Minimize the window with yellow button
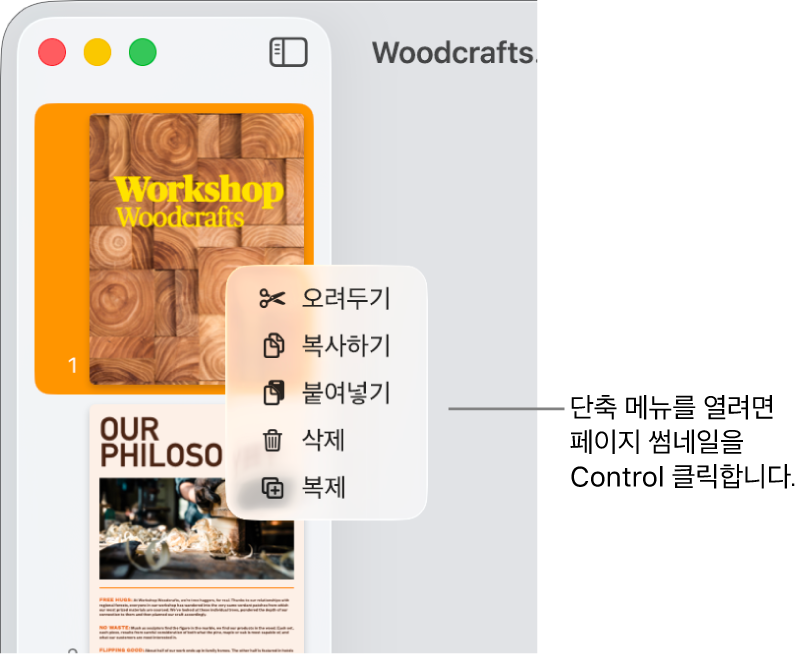 (x=97, y=52)
